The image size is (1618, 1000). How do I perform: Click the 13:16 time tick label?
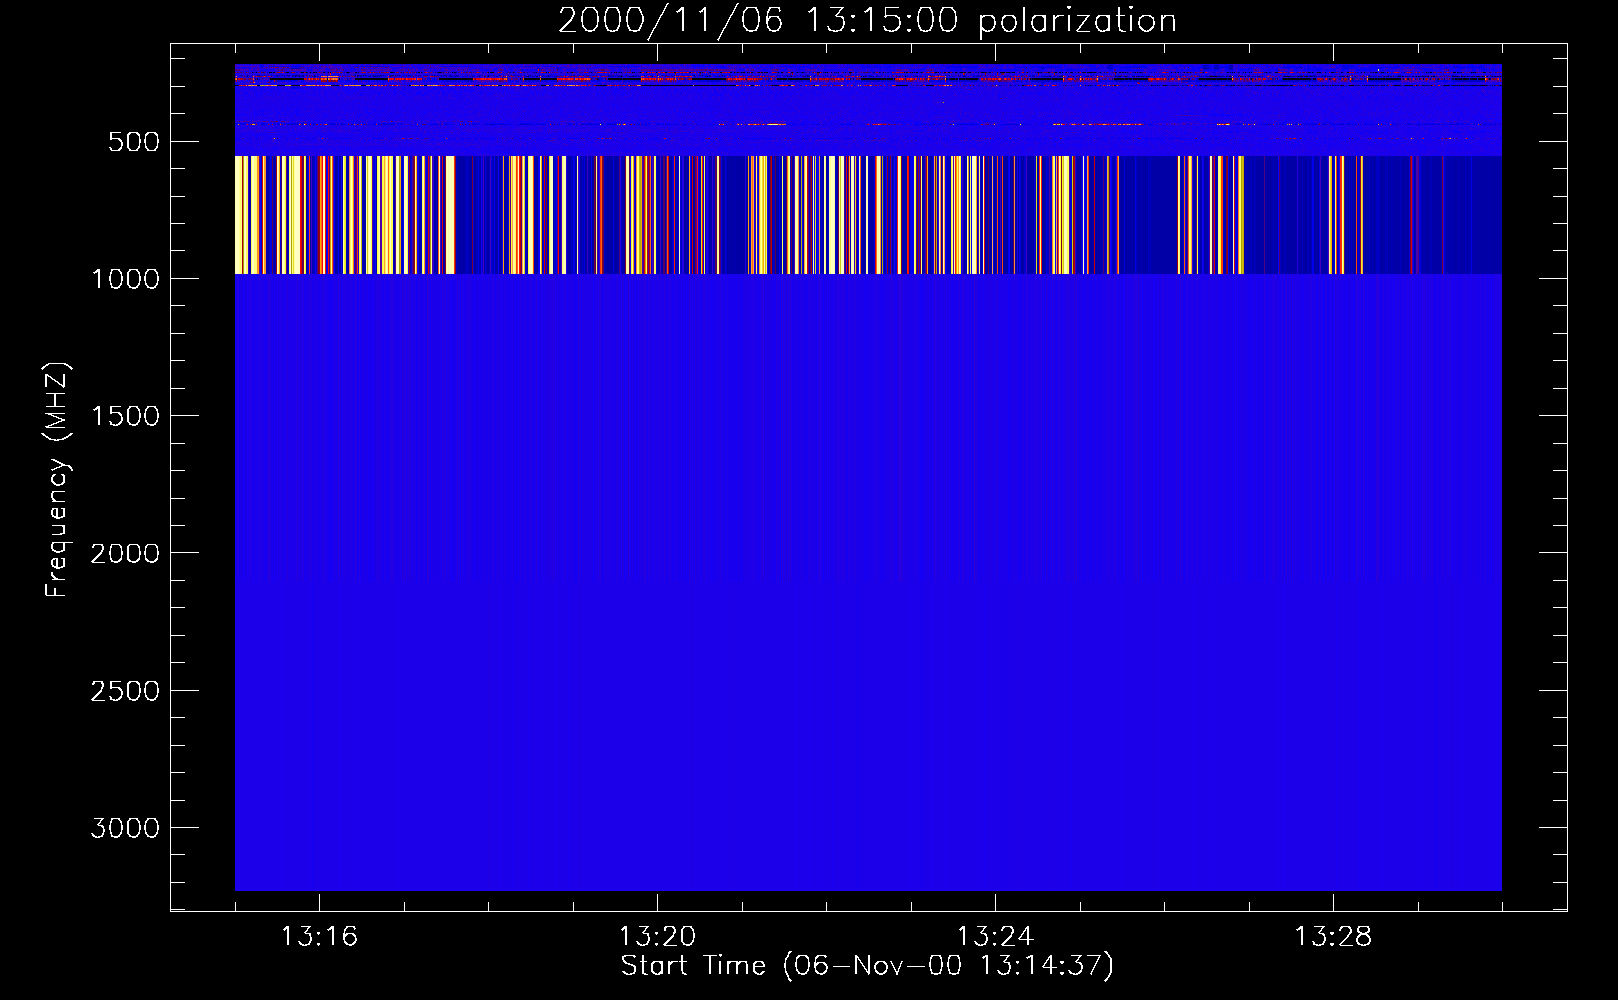pos(319,937)
